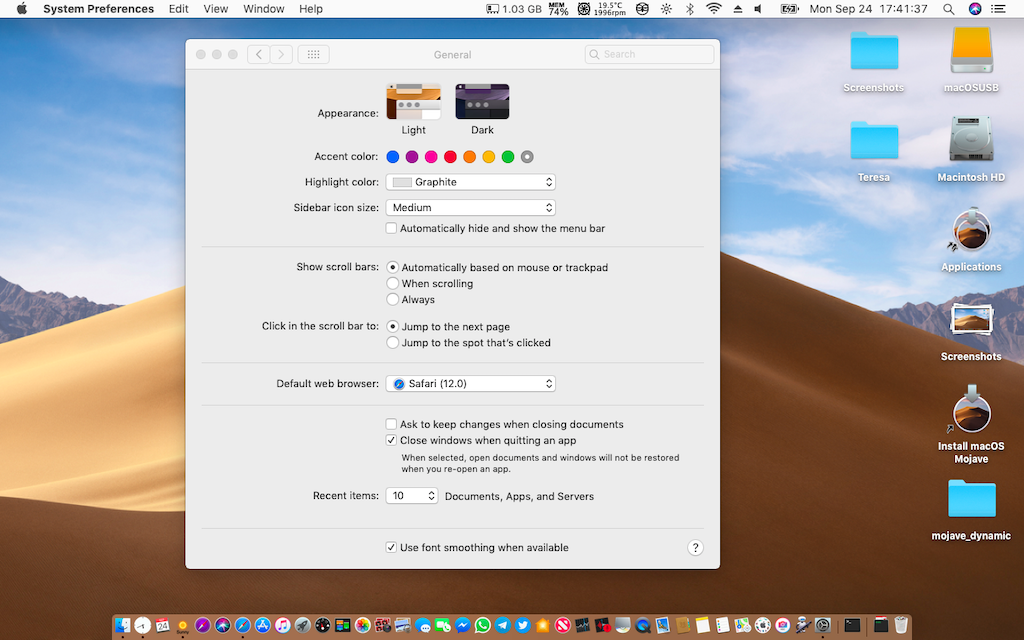Image resolution: width=1024 pixels, height=640 pixels.
Task: Launch Automator from the Dock
Action: coord(803,625)
